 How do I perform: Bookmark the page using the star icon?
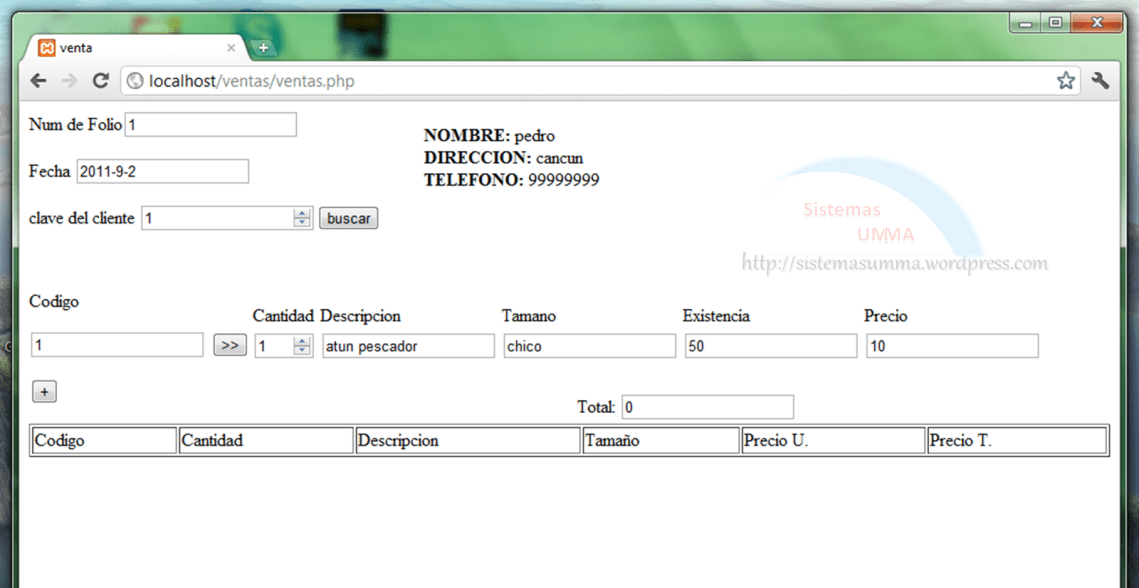[x=1066, y=80]
